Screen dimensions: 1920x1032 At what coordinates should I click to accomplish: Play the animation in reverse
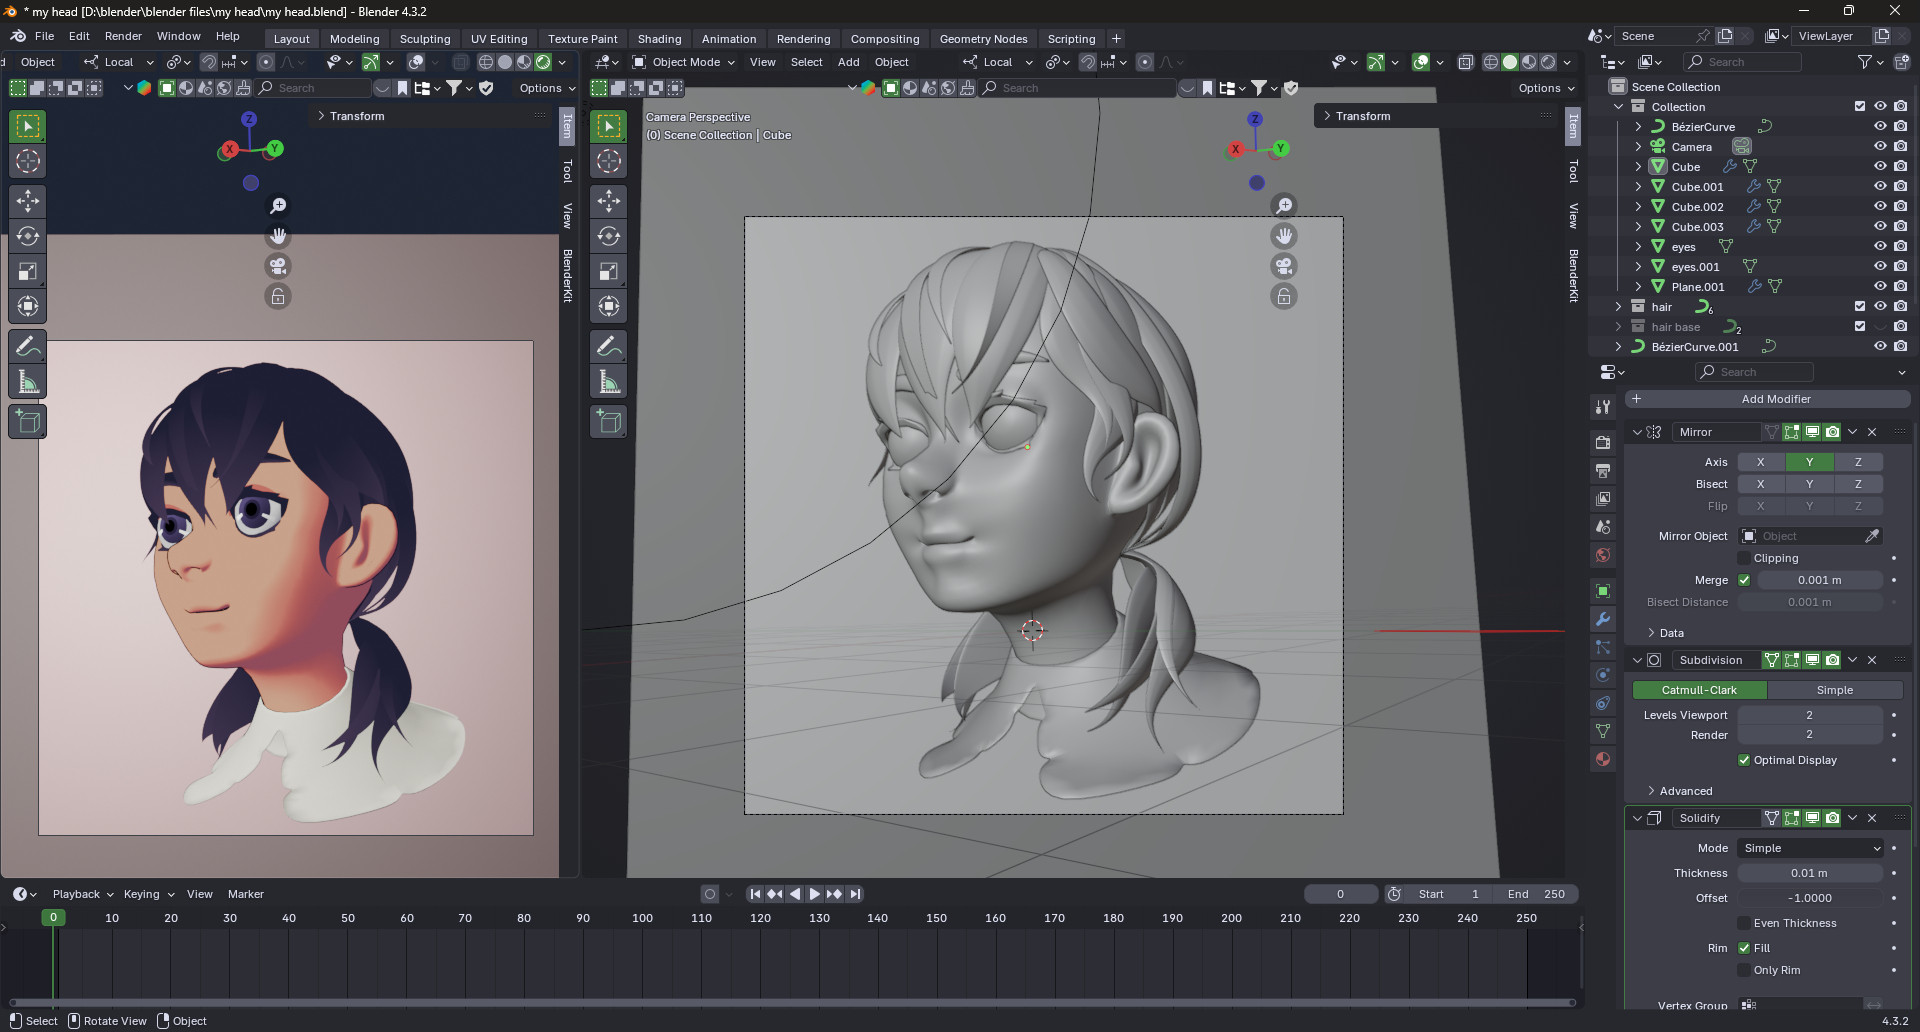coord(795,894)
